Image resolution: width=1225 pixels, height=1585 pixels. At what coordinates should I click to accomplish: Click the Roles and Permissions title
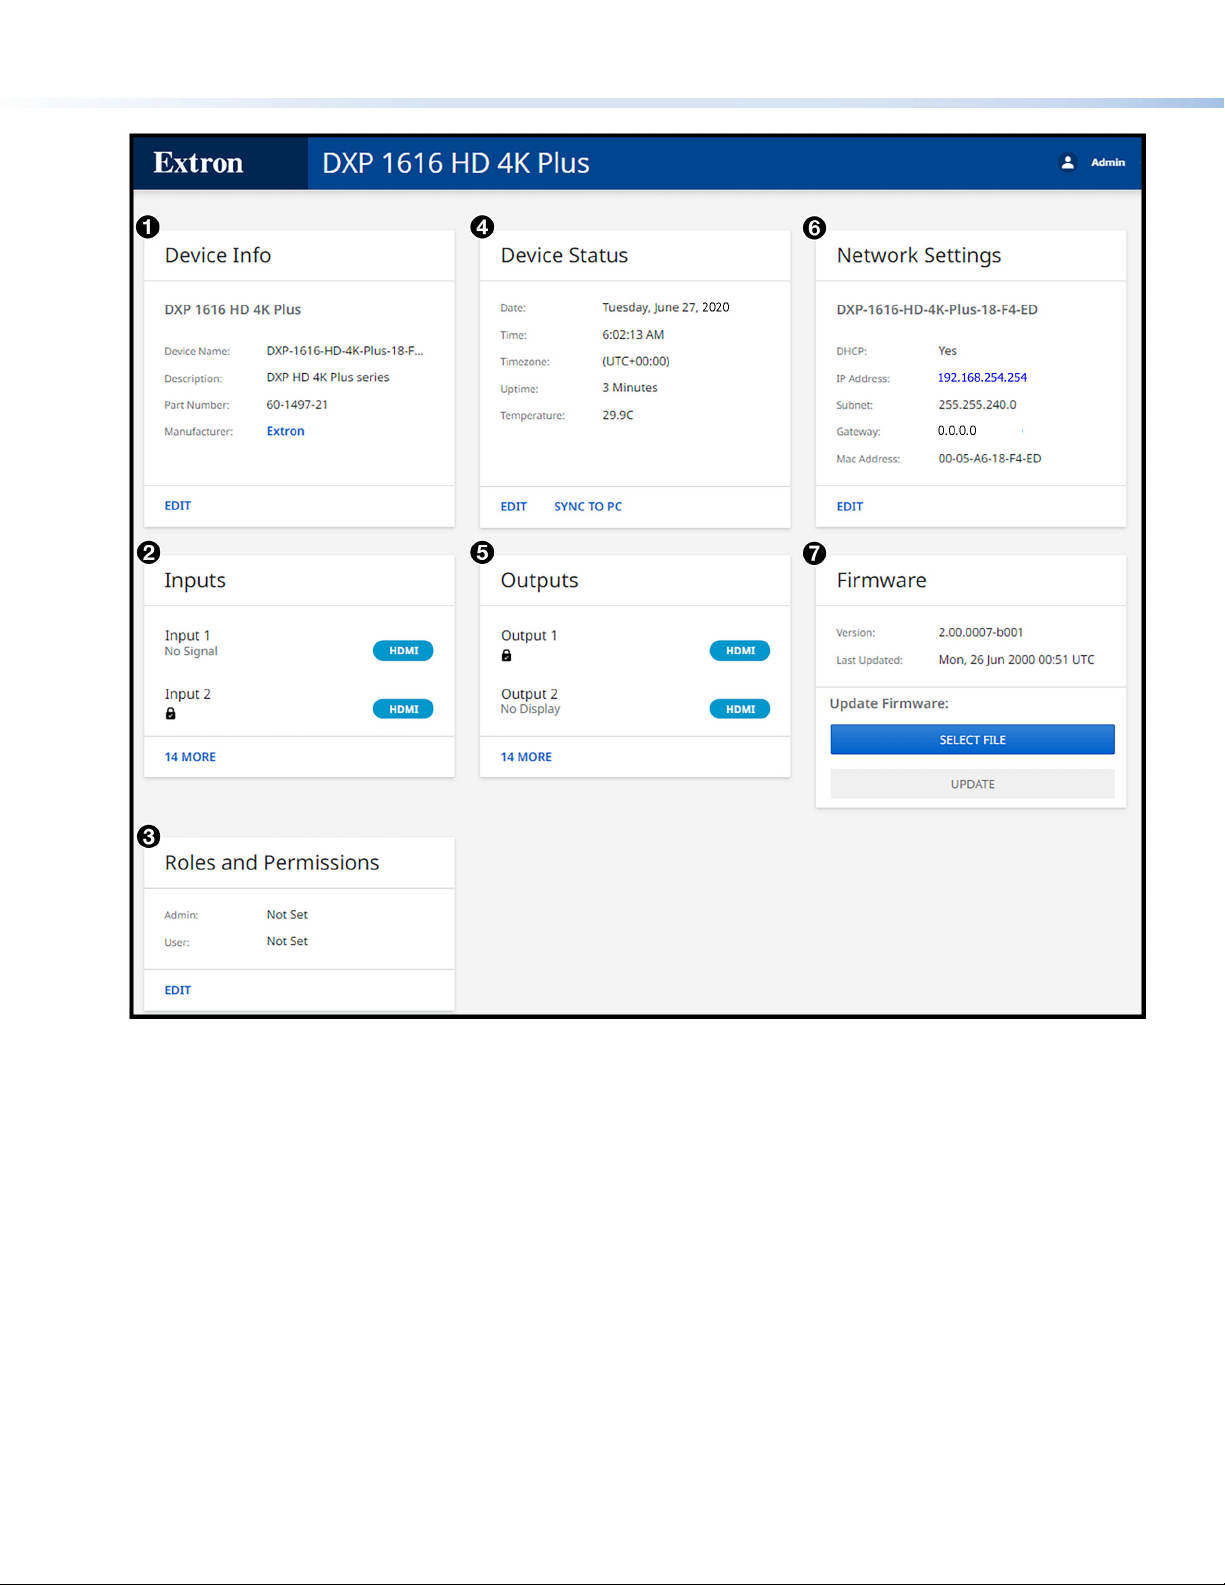pos(272,863)
